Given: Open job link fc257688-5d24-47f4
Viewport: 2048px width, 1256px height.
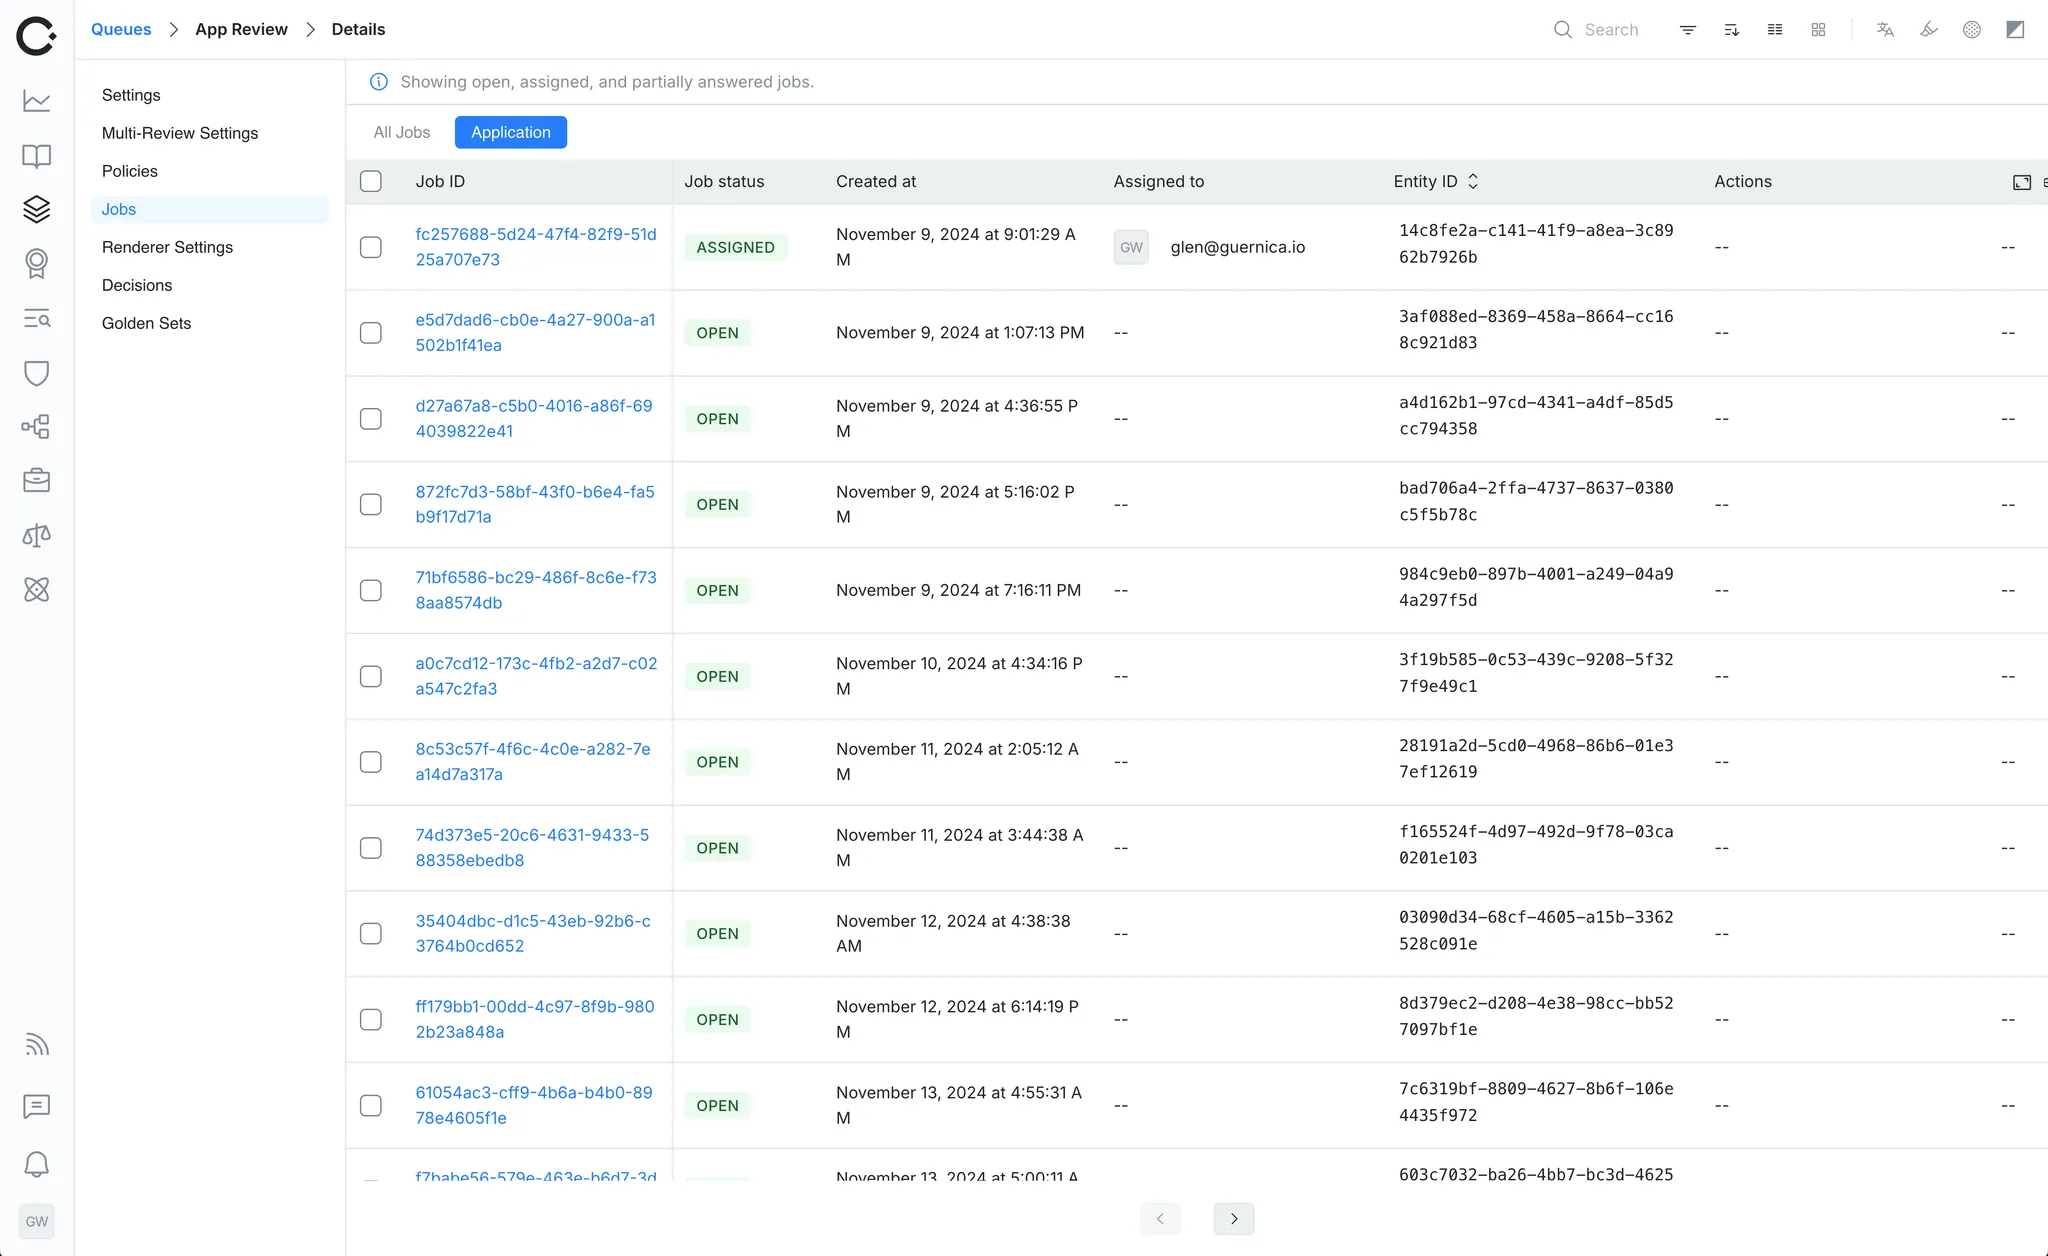Looking at the screenshot, I should [536, 247].
